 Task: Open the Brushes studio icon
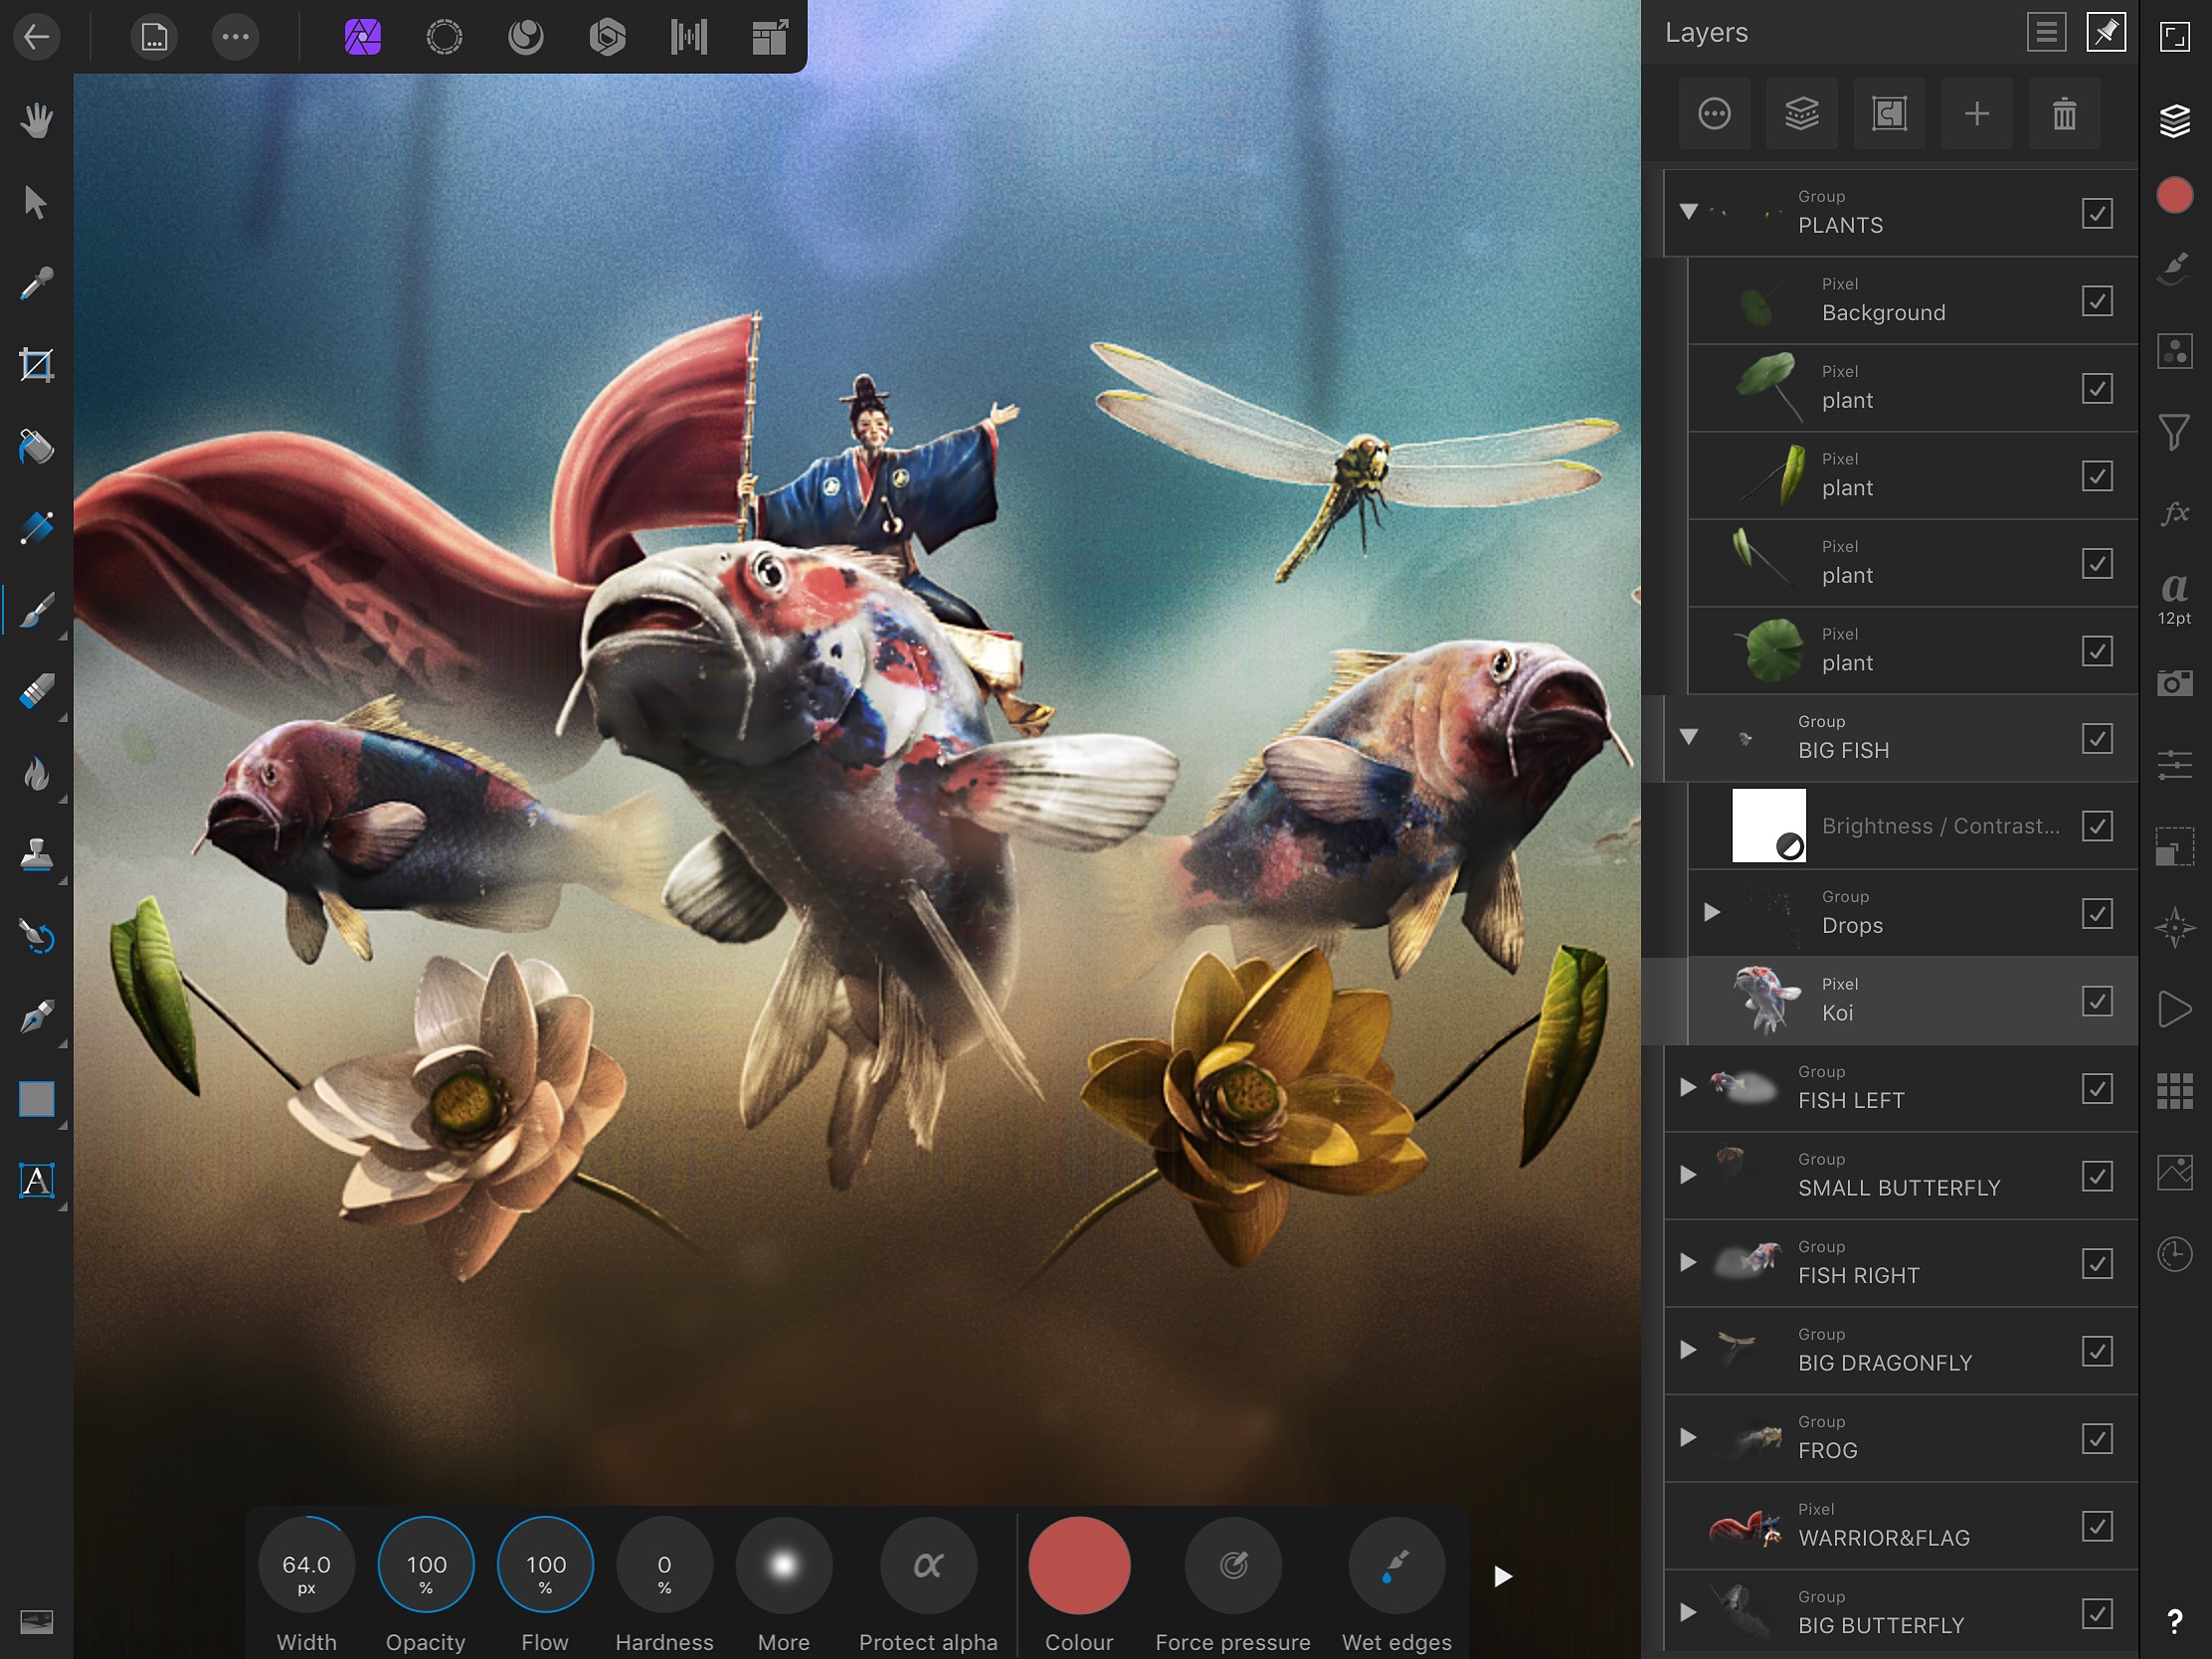2175,270
